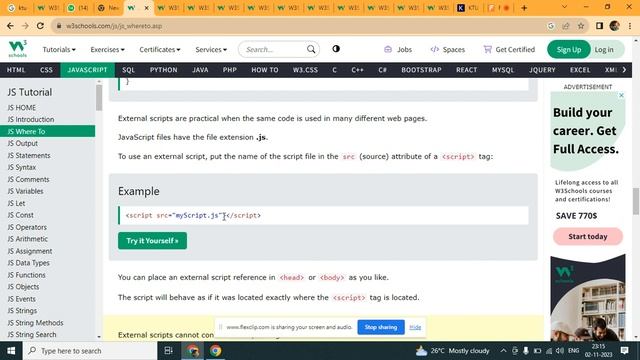Click the taskbar search box
Viewport: 640px width, 360px height.
[x=90, y=351]
